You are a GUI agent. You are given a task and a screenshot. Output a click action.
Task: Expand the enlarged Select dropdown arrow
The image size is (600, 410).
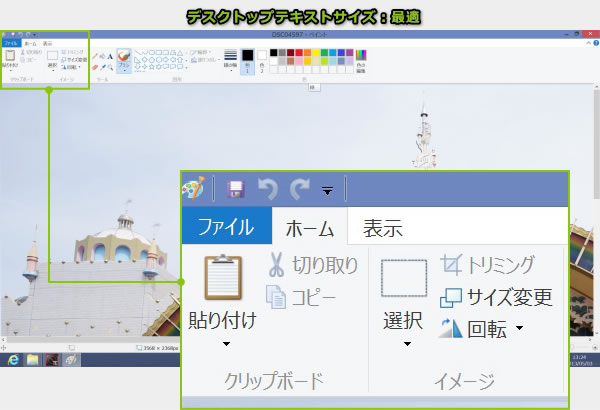tap(408, 344)
